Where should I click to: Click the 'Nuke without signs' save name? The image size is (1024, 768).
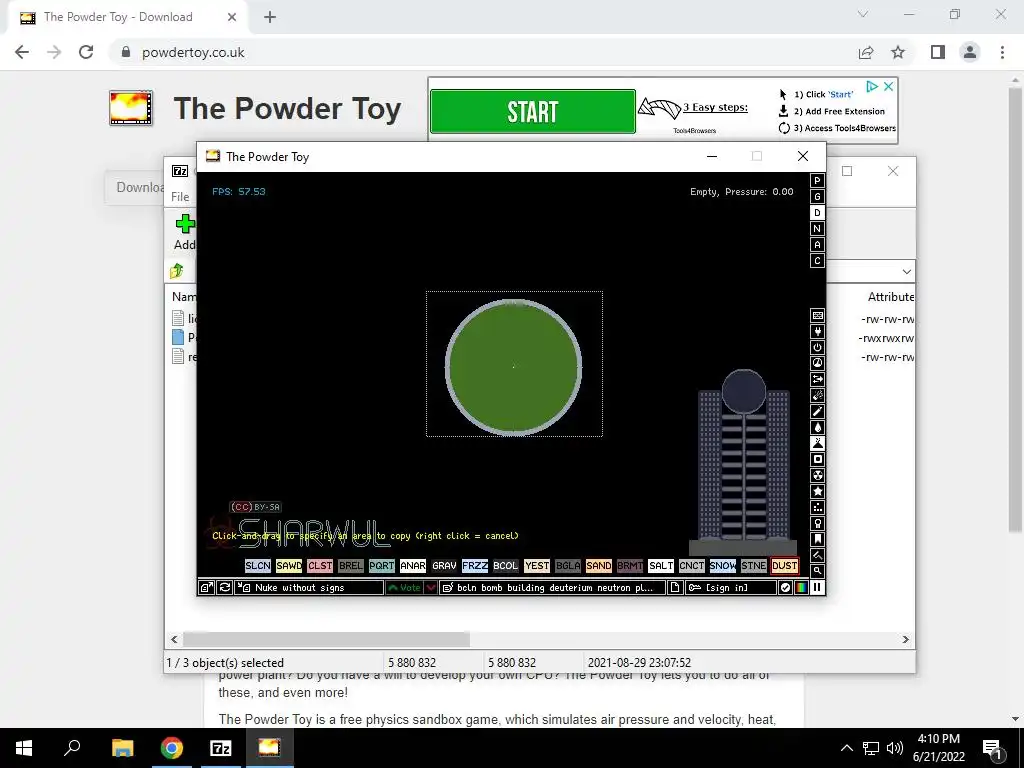click(x=310, y=588)
